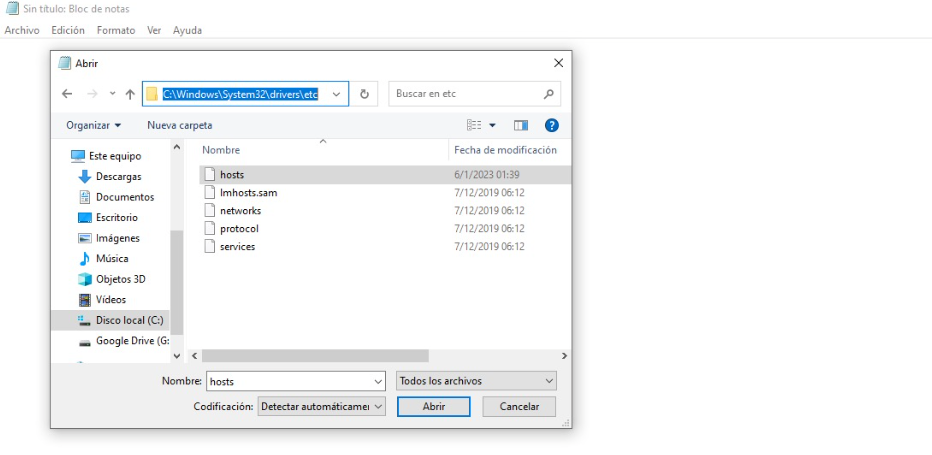The height and width of the screenshot is (455, 932).
Task: Expand the address bar history dropdown
Action: click(x=336, y=94)
